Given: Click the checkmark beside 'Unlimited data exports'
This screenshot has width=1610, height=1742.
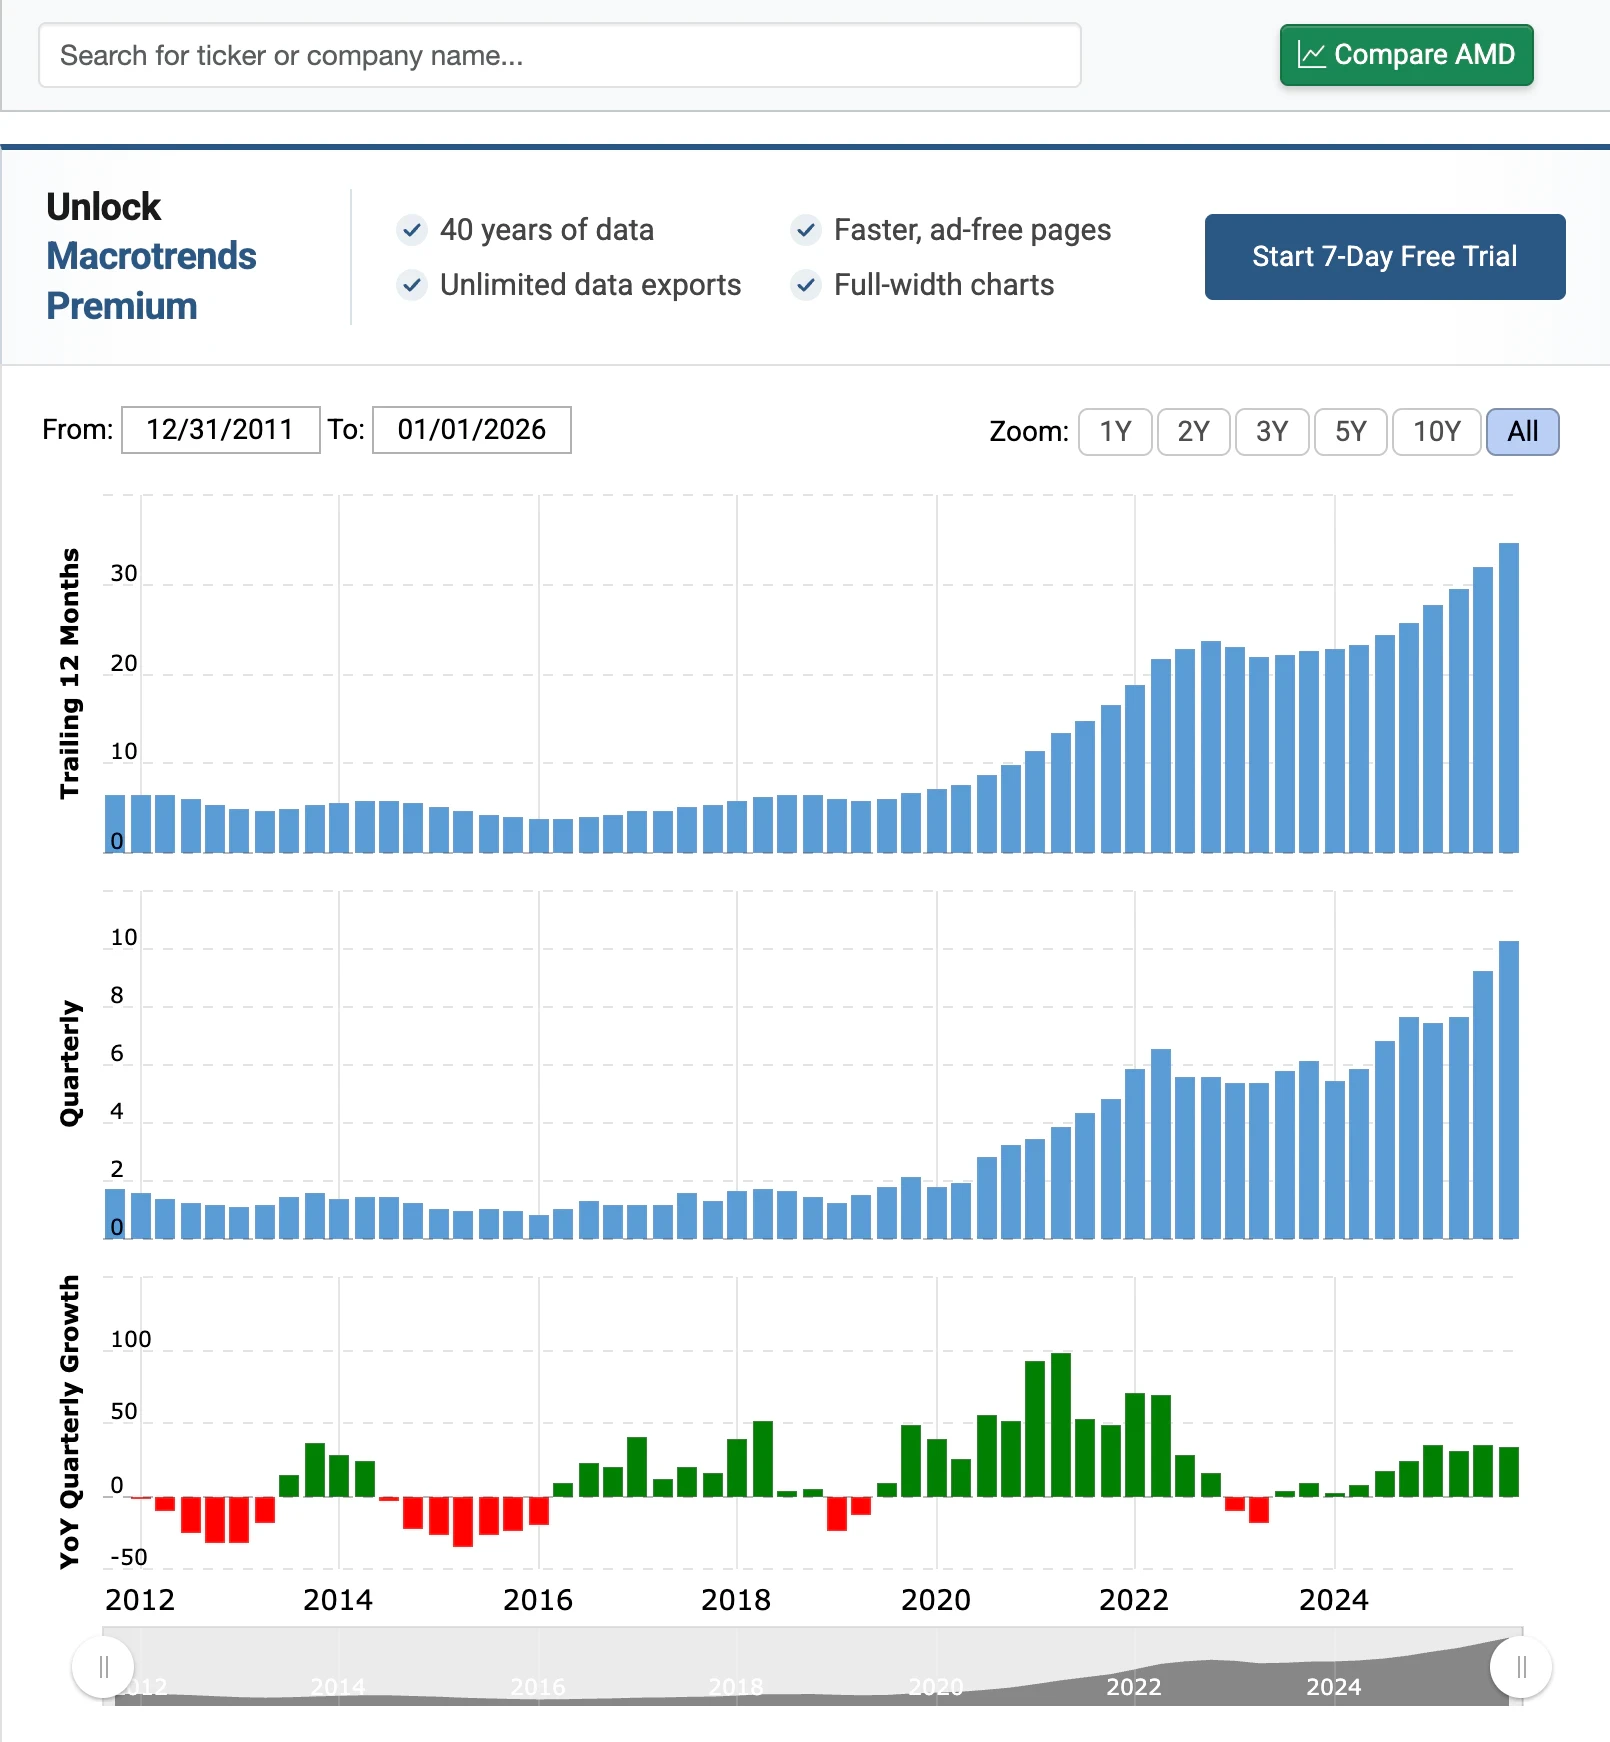Looking at the screenshot, I should pyautogui.click(x=411, y=285).
